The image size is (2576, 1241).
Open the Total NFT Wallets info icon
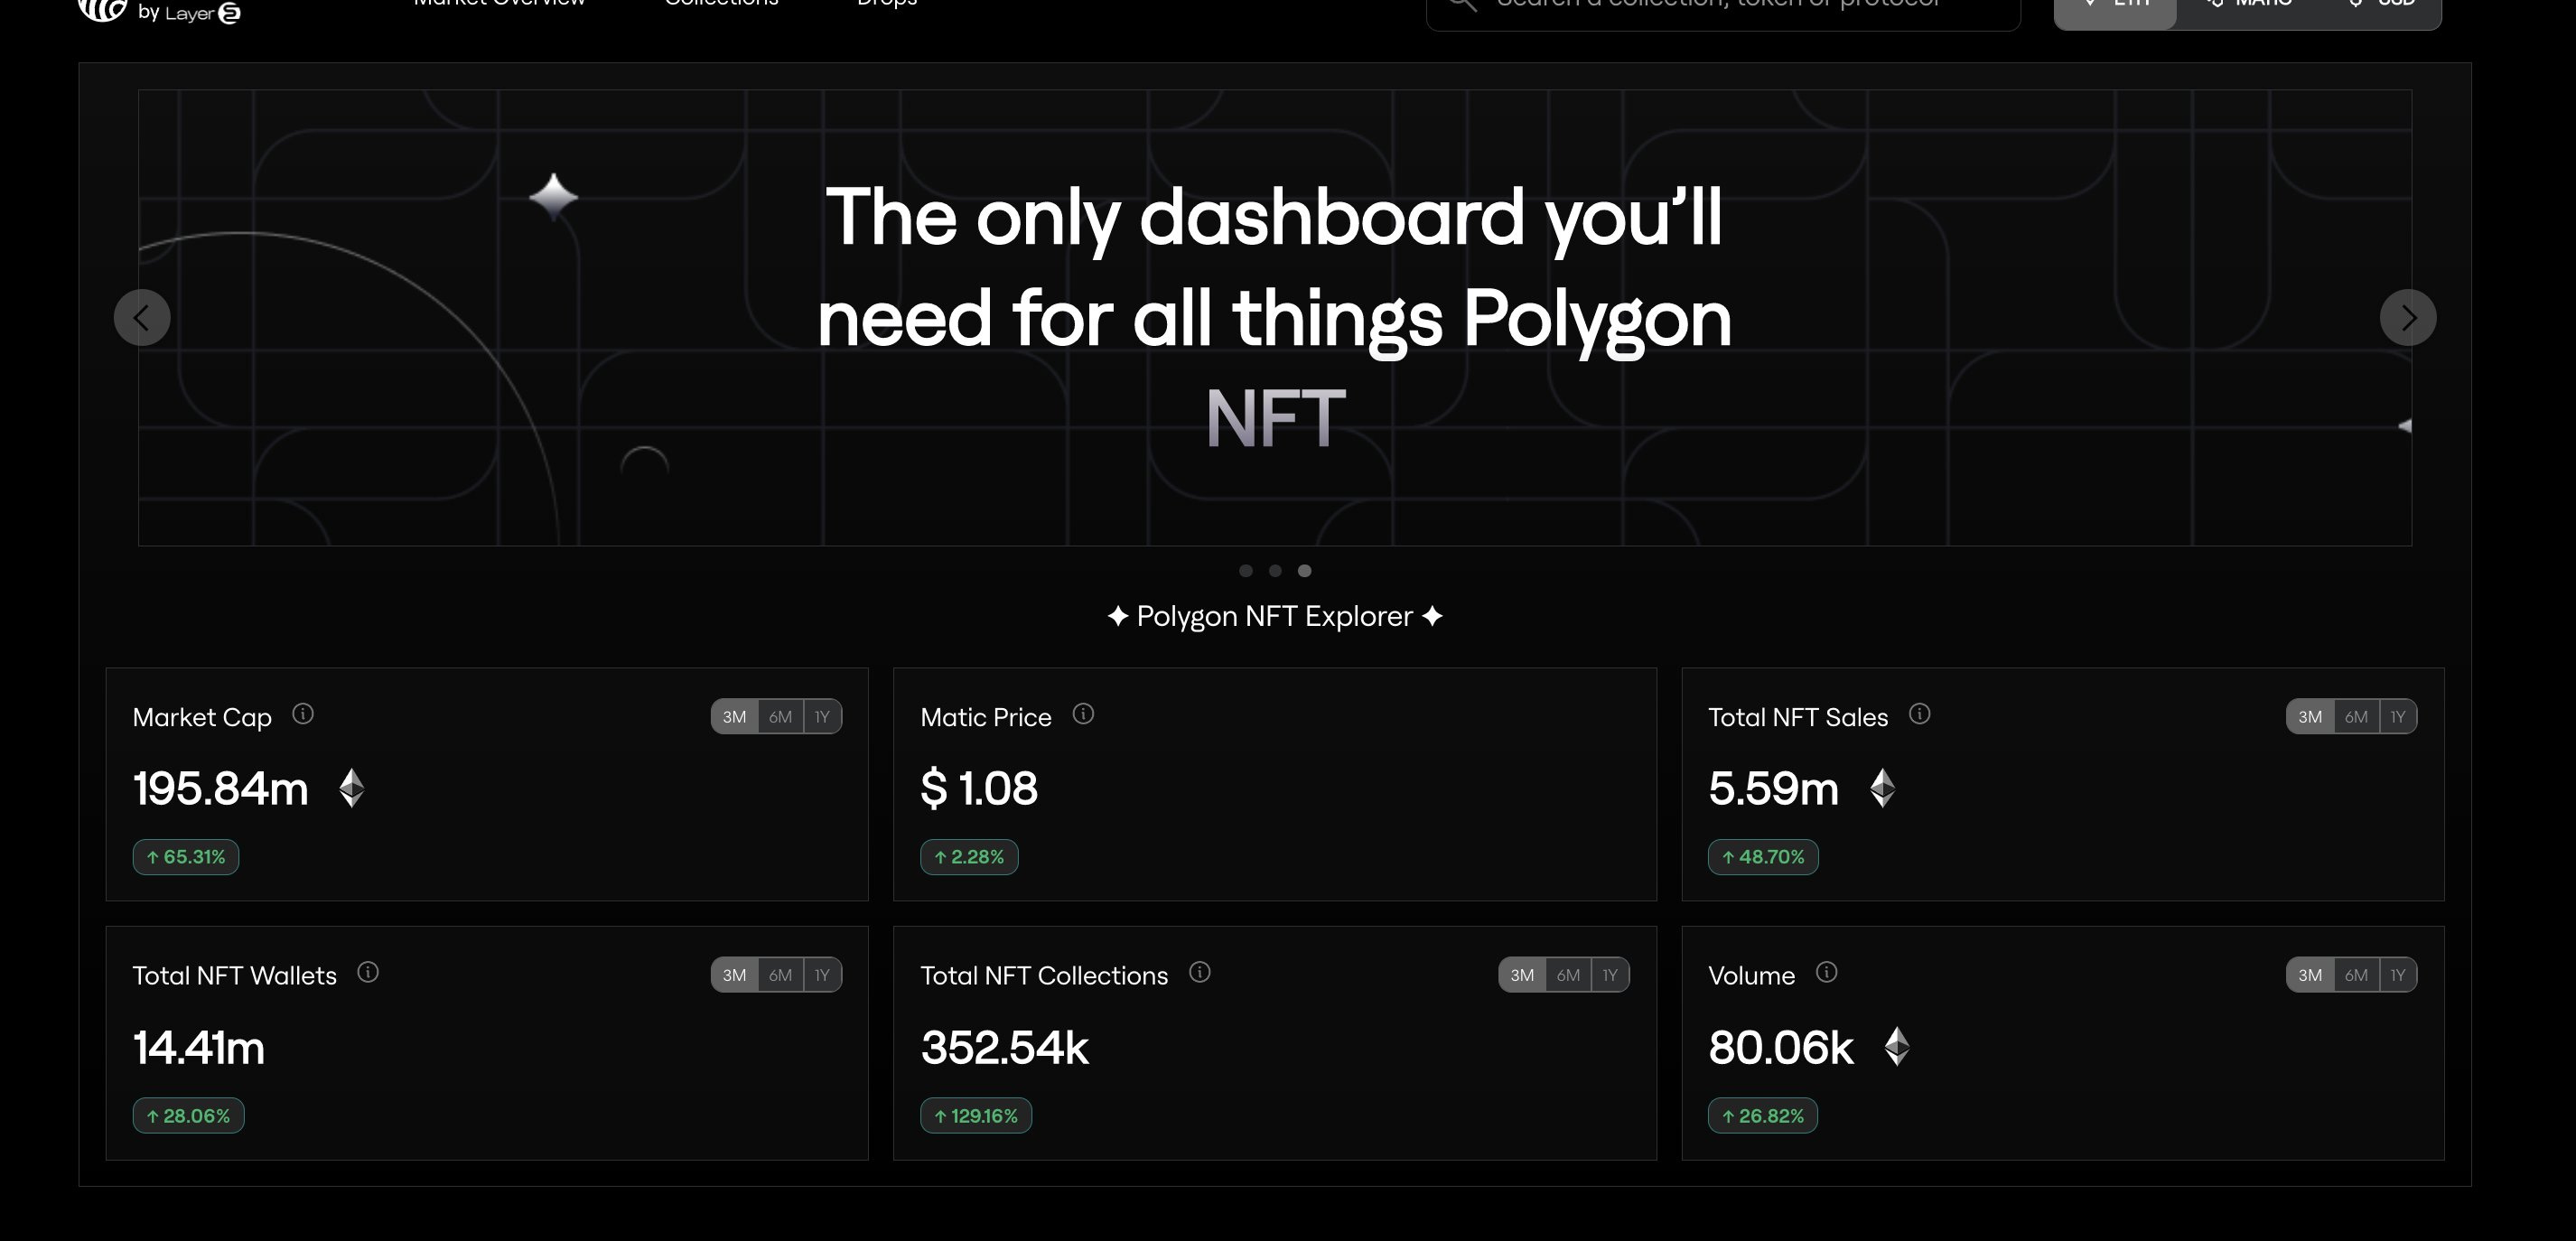click(368, 972)
